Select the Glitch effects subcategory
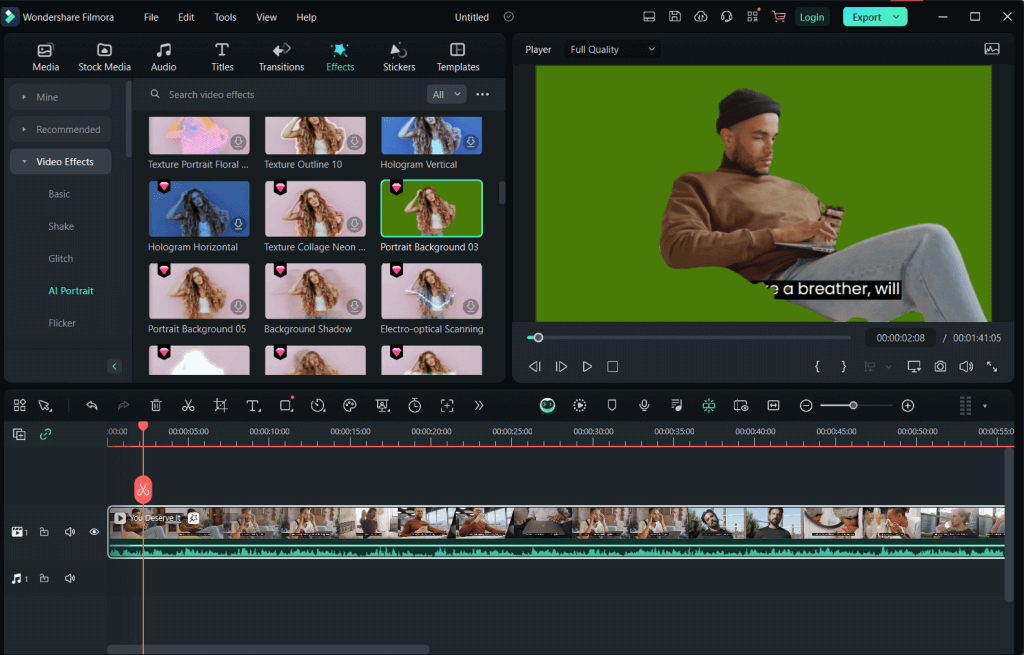This screenshot has width=1024, height=655. pos(61,259)
